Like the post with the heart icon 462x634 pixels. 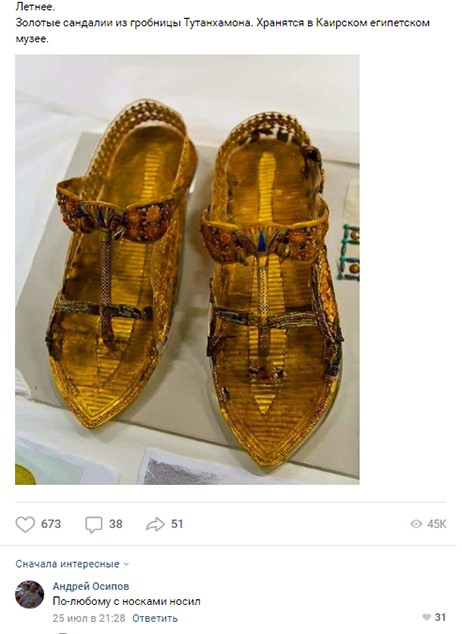pyautogui.click(x=25, y=524)
